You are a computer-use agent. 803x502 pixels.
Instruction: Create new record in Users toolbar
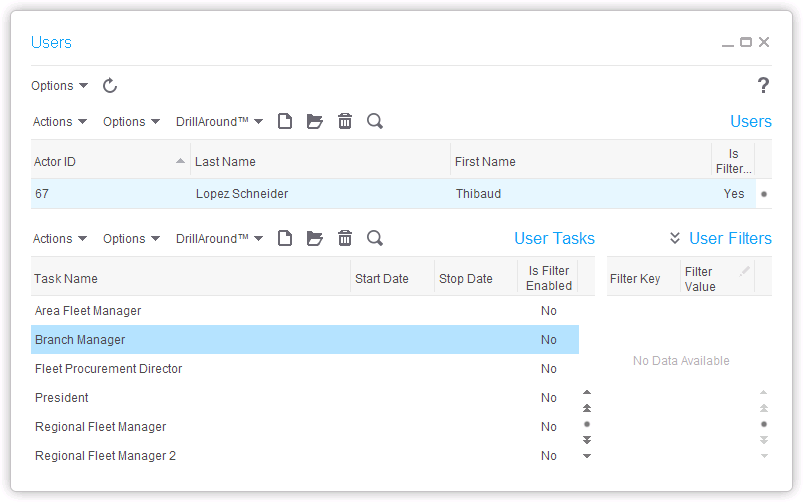[285, 122]
